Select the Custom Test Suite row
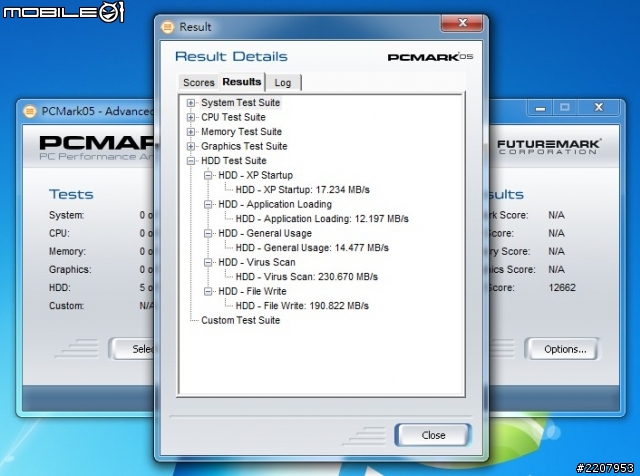This screenshot has height=476, width=640. coord(240,320)
